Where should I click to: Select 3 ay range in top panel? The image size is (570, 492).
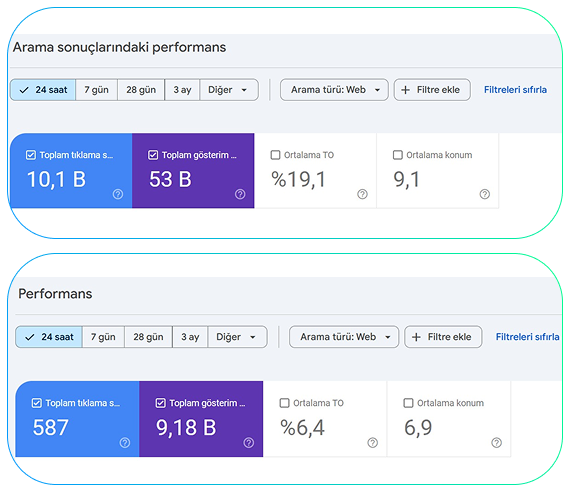[182, 90]
